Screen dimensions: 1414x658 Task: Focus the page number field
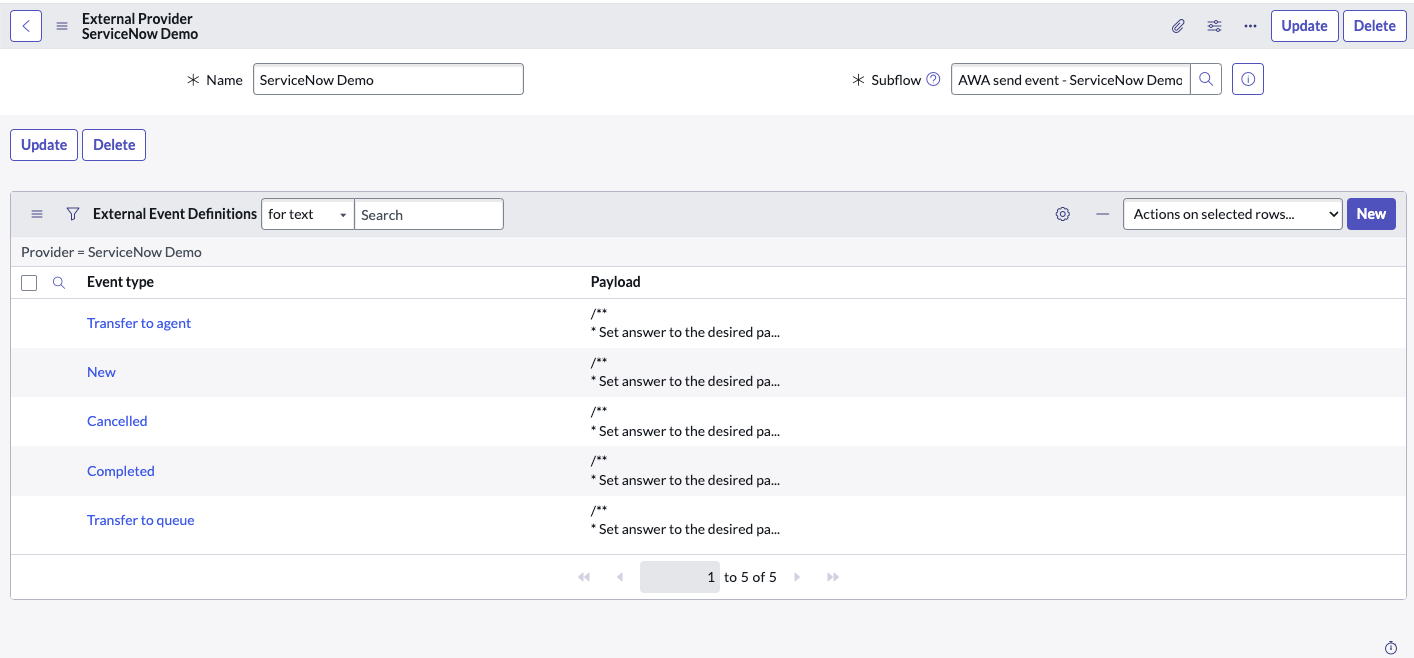(x=680, y=577)
